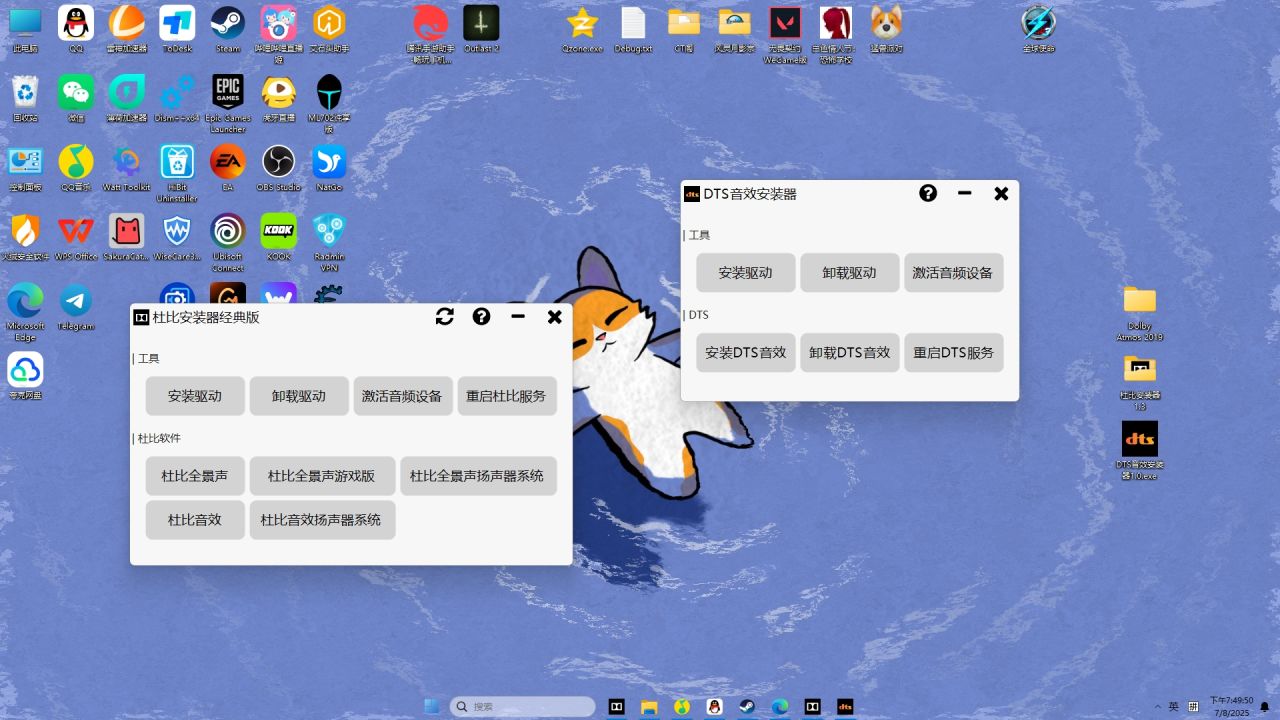Click 卸载驱动 in the 杜比安装器经典版 window
The height and width of the screenshot is (720, 1280).
pos(299,396)
